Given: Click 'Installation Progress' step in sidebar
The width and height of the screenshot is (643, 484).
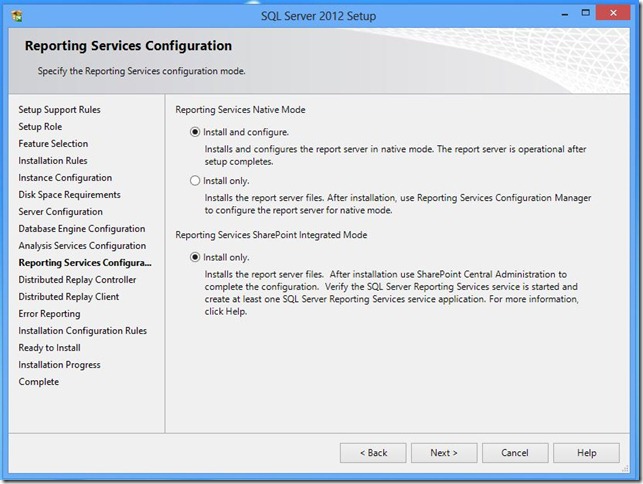Looking at the screenshot, I should tap(59, 365).
